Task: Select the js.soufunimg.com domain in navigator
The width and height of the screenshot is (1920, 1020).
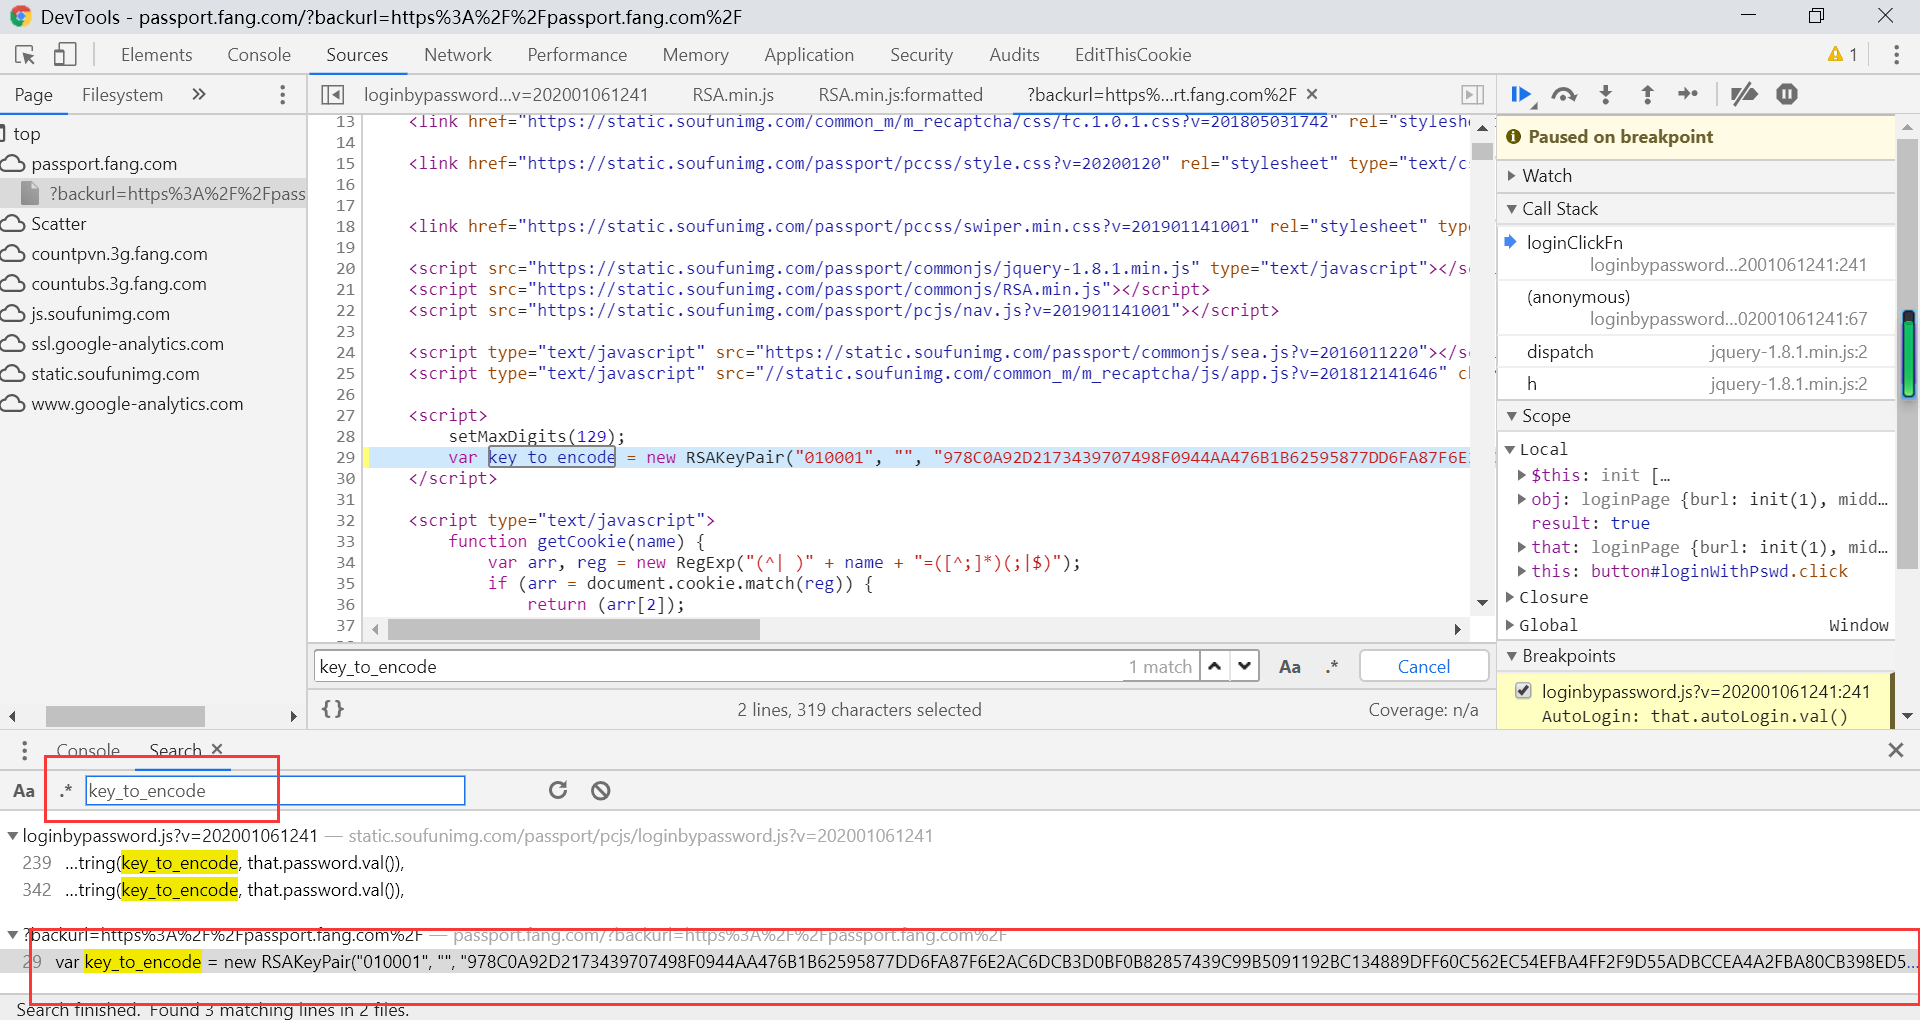Action: point(100,314)
